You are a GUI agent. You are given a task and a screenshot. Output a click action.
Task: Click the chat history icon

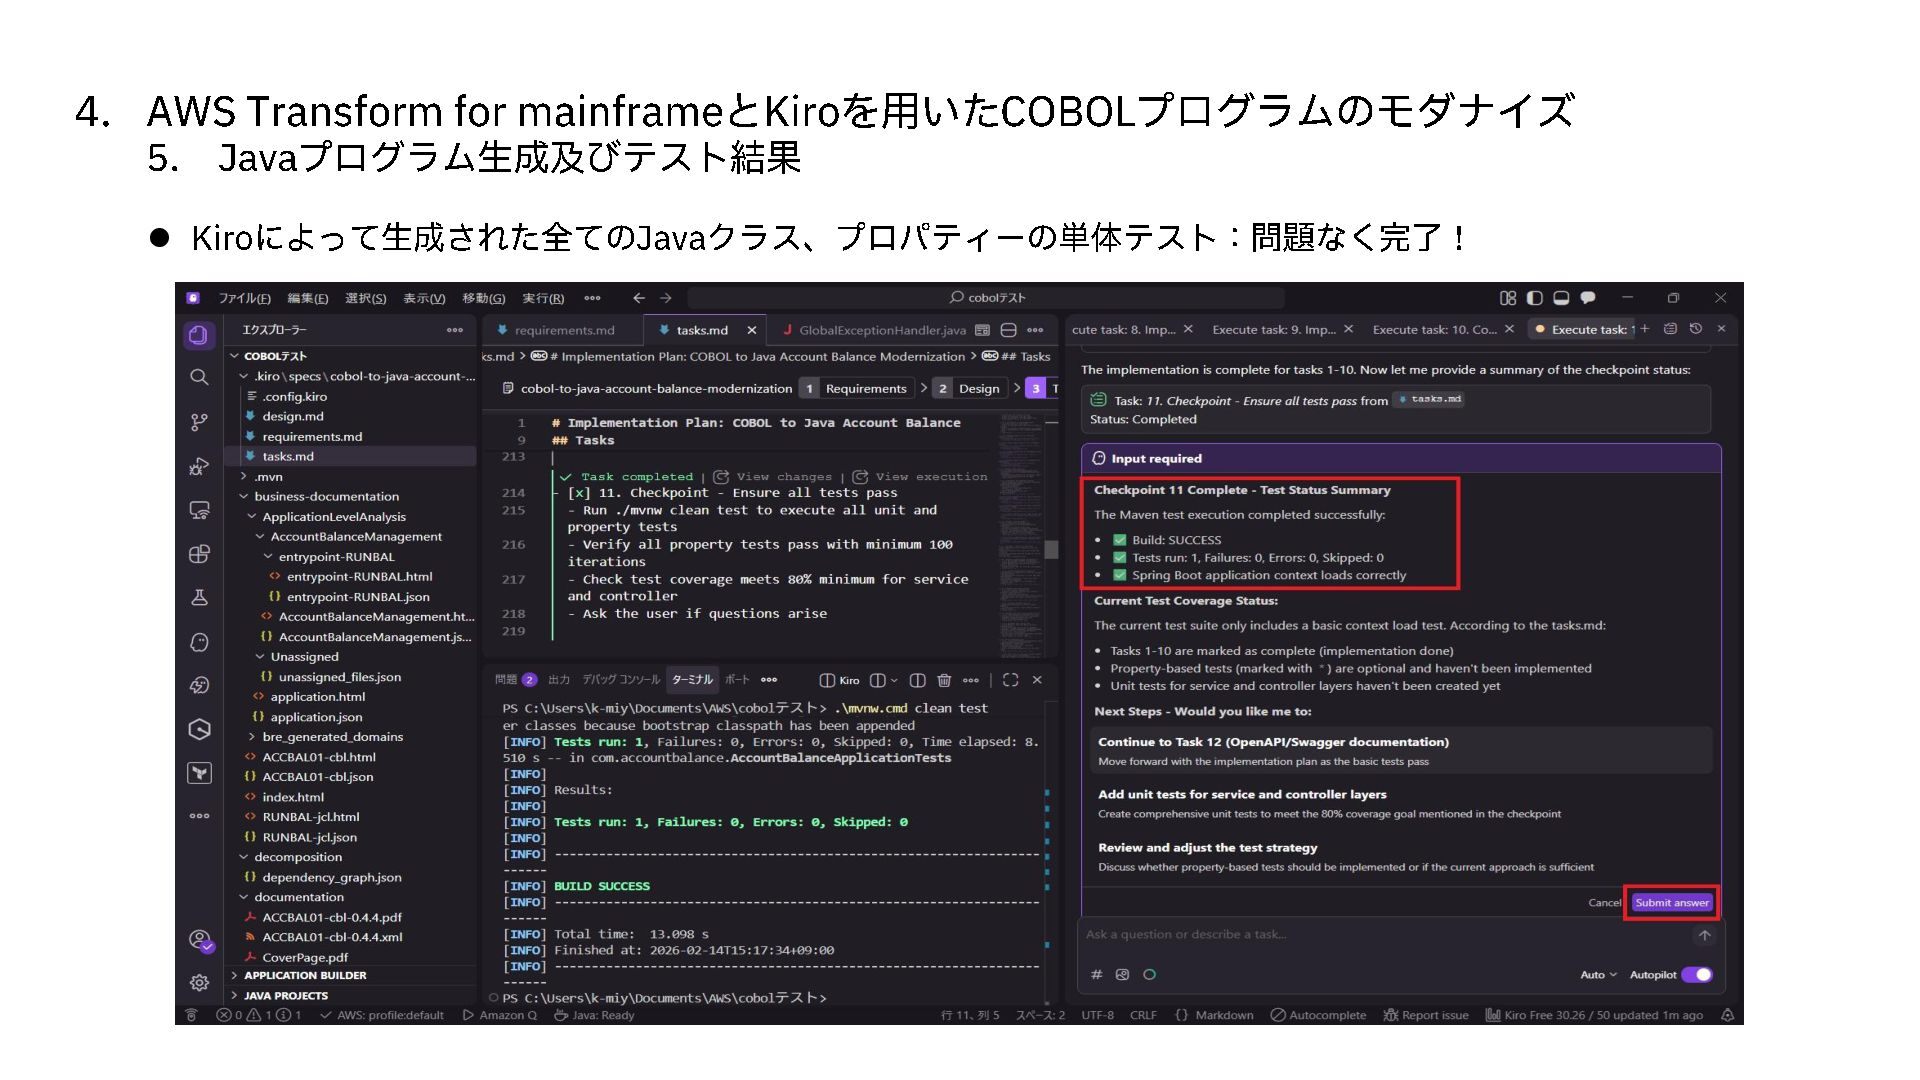point(1695,329)
